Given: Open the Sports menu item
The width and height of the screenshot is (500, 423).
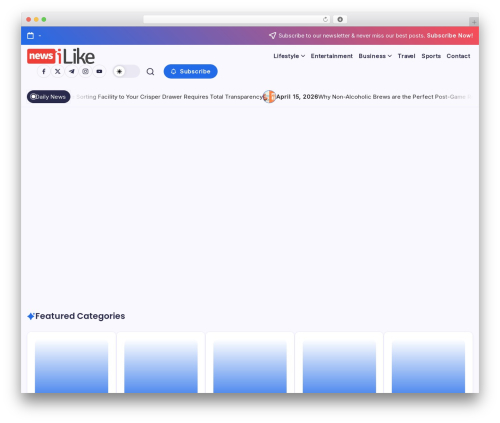Looking at the screenshot, I should pyautogui.click(x=431, y=56).
